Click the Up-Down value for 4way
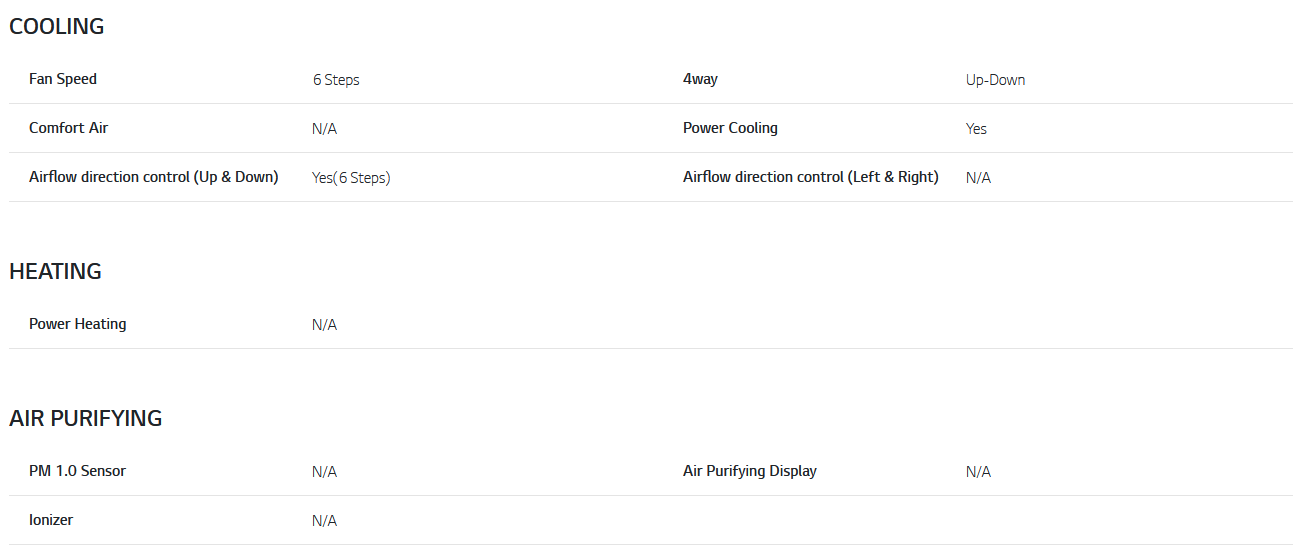Image resolution: width=1303 pixels, height=560 pixels. point(995,80)
